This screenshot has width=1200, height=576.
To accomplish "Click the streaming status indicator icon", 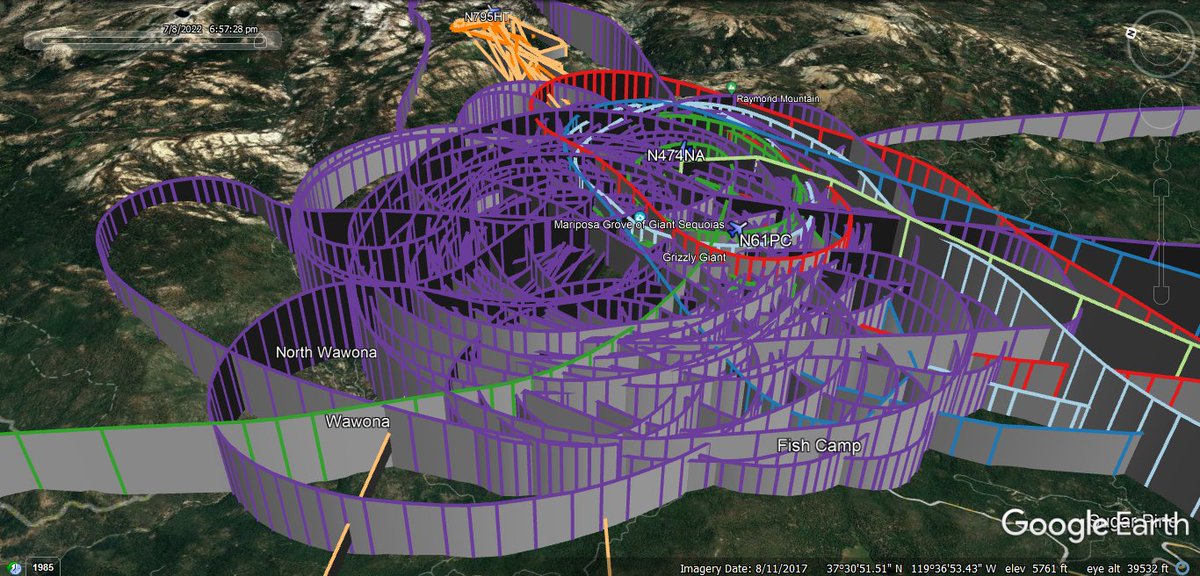I will 1182,567.
